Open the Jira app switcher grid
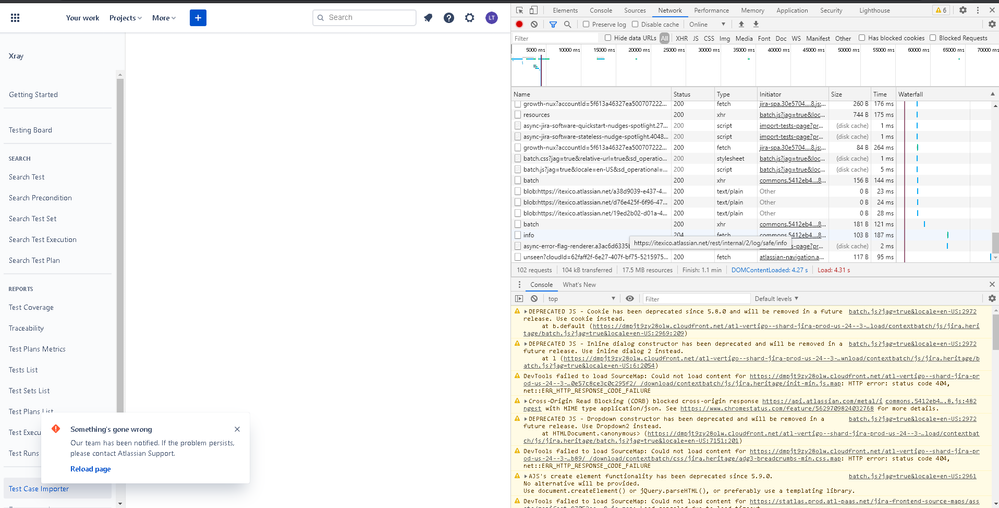This screenshot has width=999, height=508. [15, 18]
